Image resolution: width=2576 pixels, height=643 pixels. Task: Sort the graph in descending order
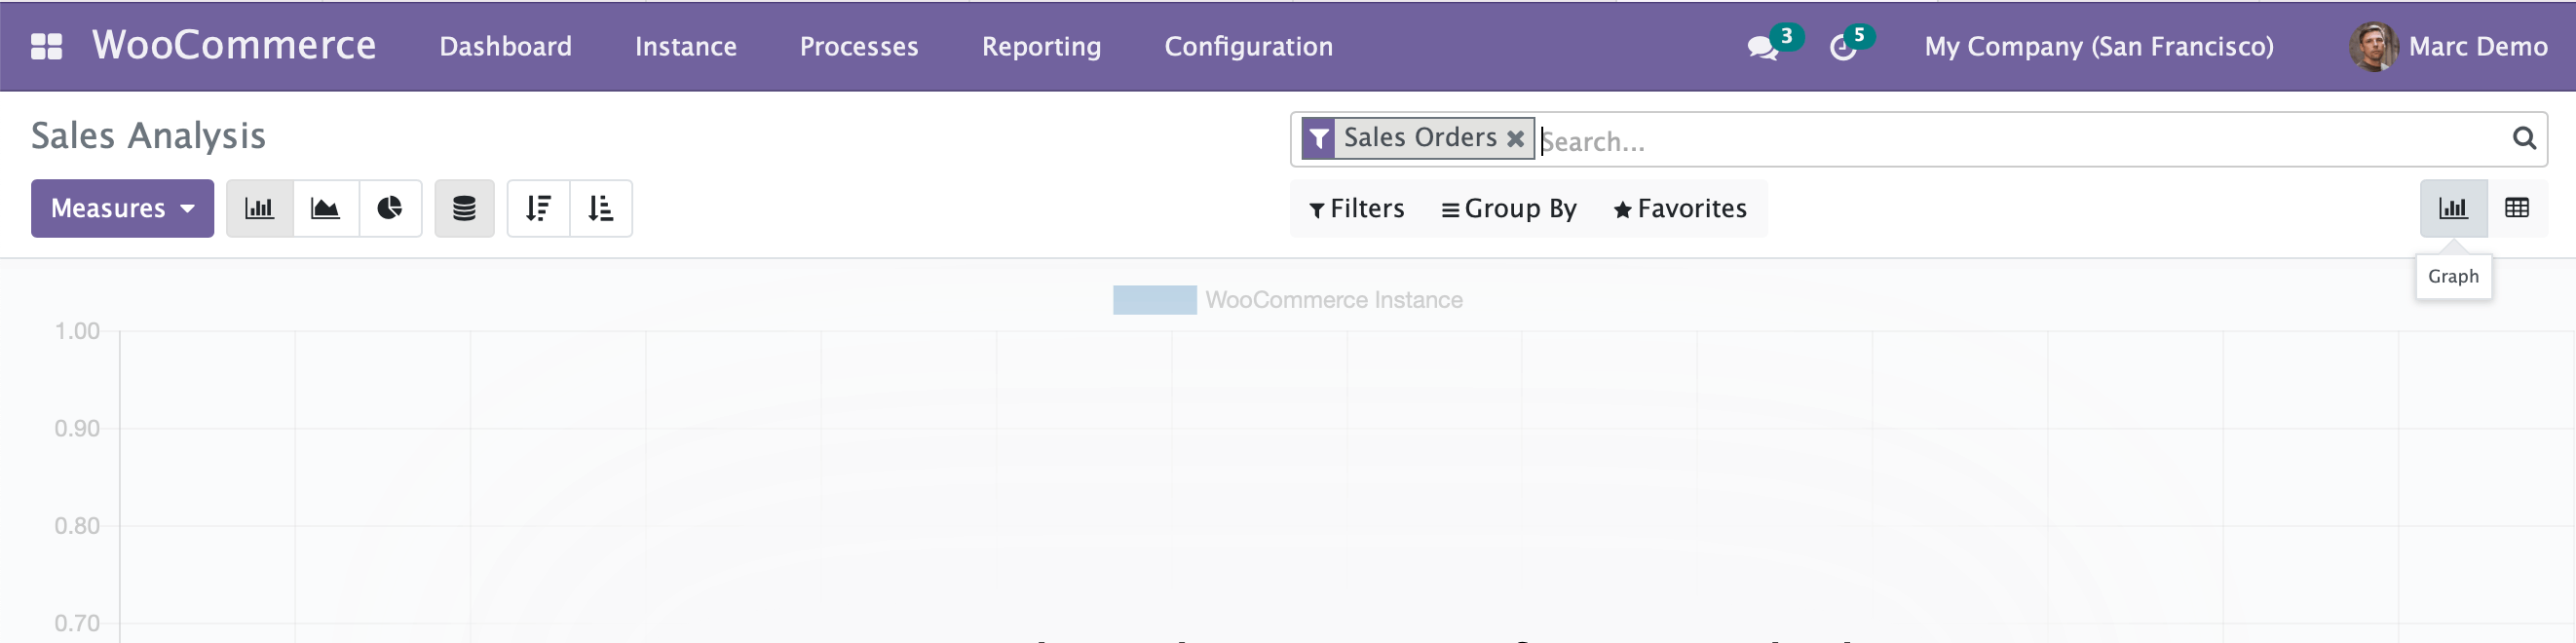pos(538,208)
